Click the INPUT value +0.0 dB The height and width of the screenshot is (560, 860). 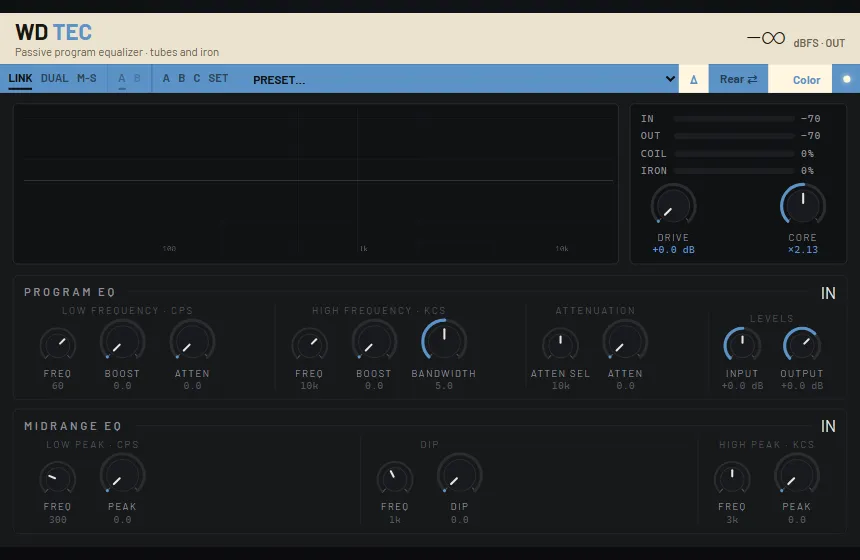pyautogui.click(x=742, y=386)
